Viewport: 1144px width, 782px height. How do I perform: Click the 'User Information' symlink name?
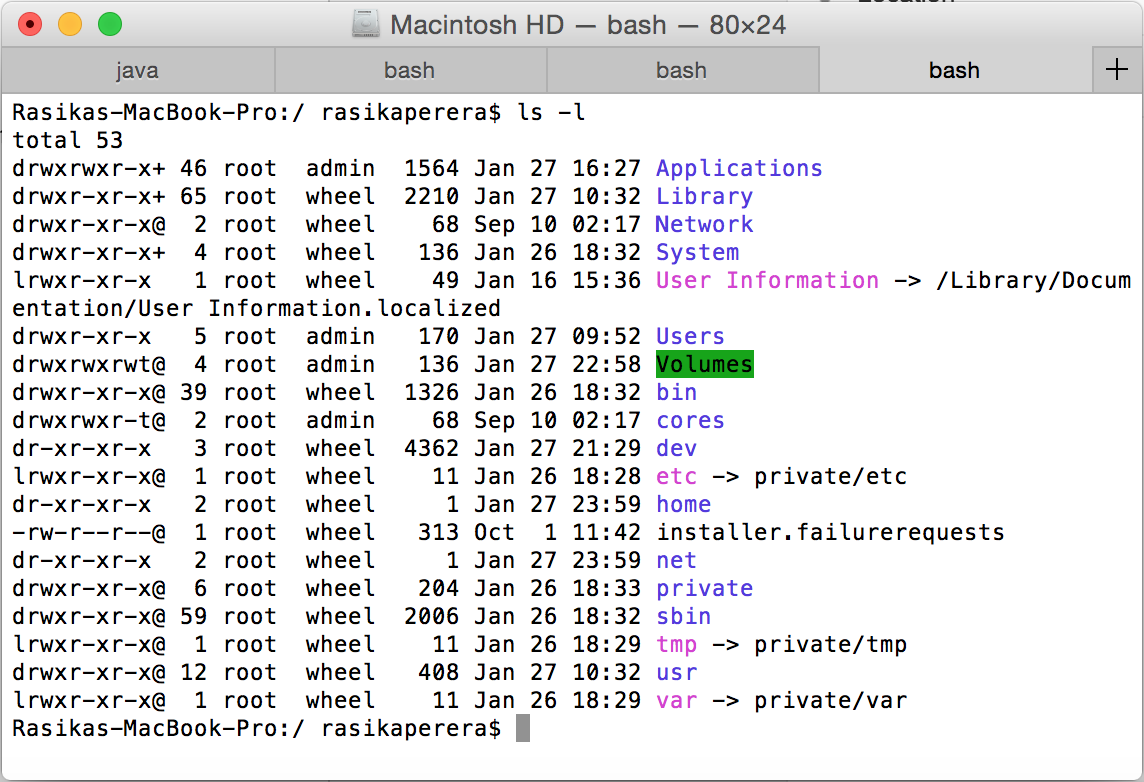[768, 280]
